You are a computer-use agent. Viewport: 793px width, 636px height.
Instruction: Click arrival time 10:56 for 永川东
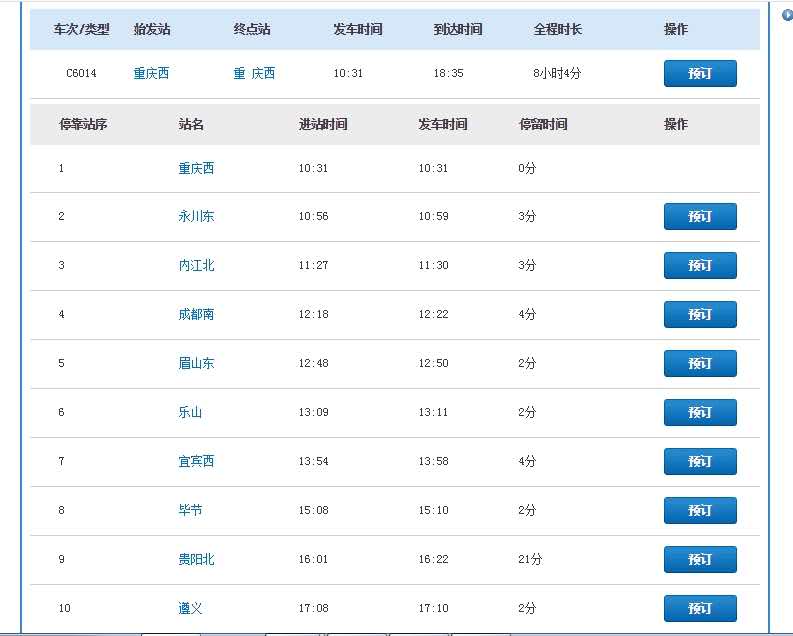pos(313,216)
